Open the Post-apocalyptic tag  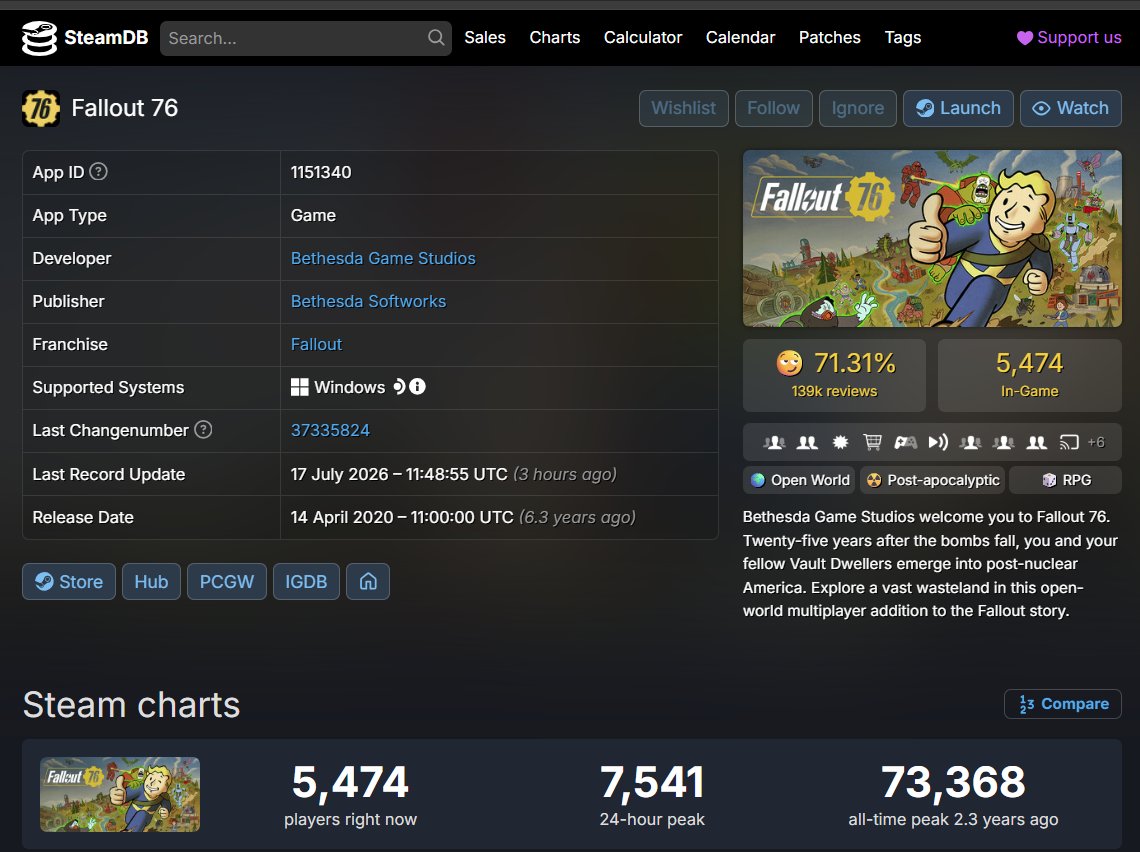point(933,480)
